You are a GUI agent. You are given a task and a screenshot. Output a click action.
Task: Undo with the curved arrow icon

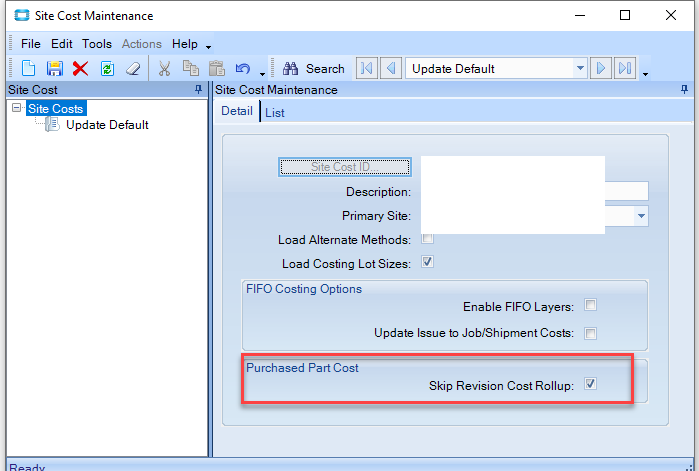click(x=243, y=69)
